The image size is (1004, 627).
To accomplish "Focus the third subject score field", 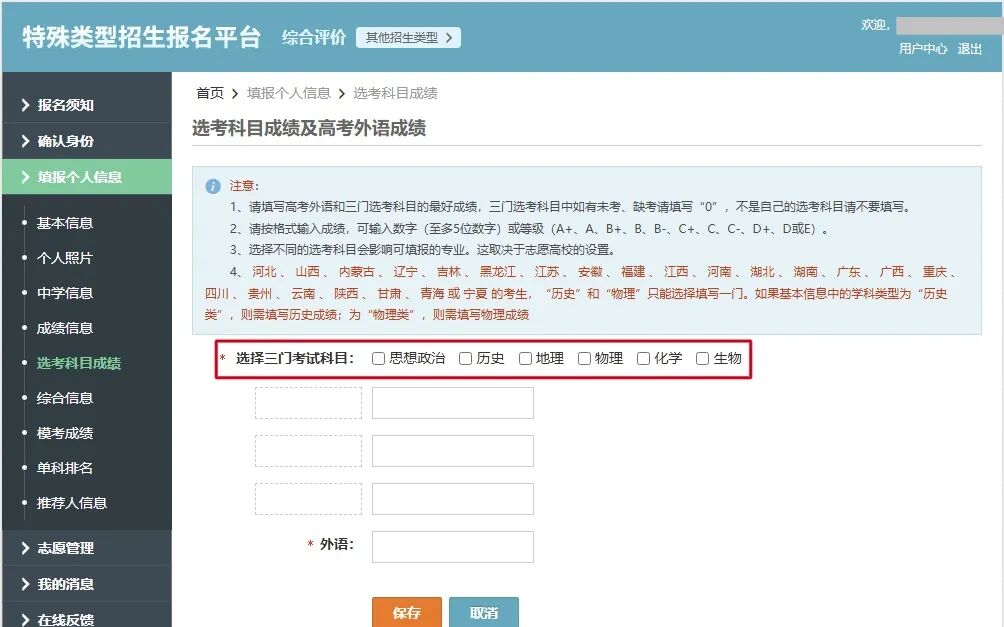I will [x=453, y=499].
